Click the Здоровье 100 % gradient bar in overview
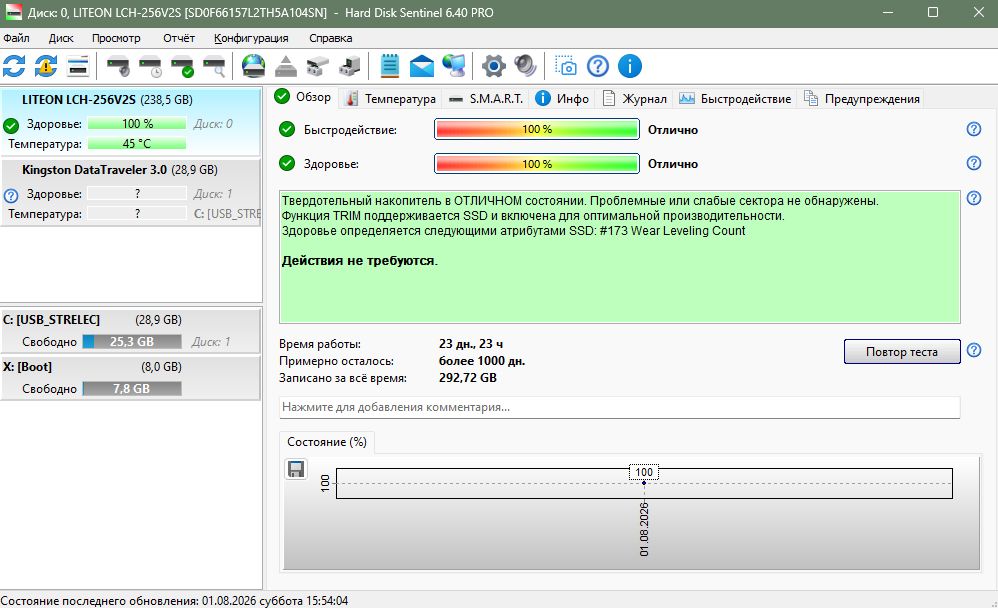 click(537, 164)
